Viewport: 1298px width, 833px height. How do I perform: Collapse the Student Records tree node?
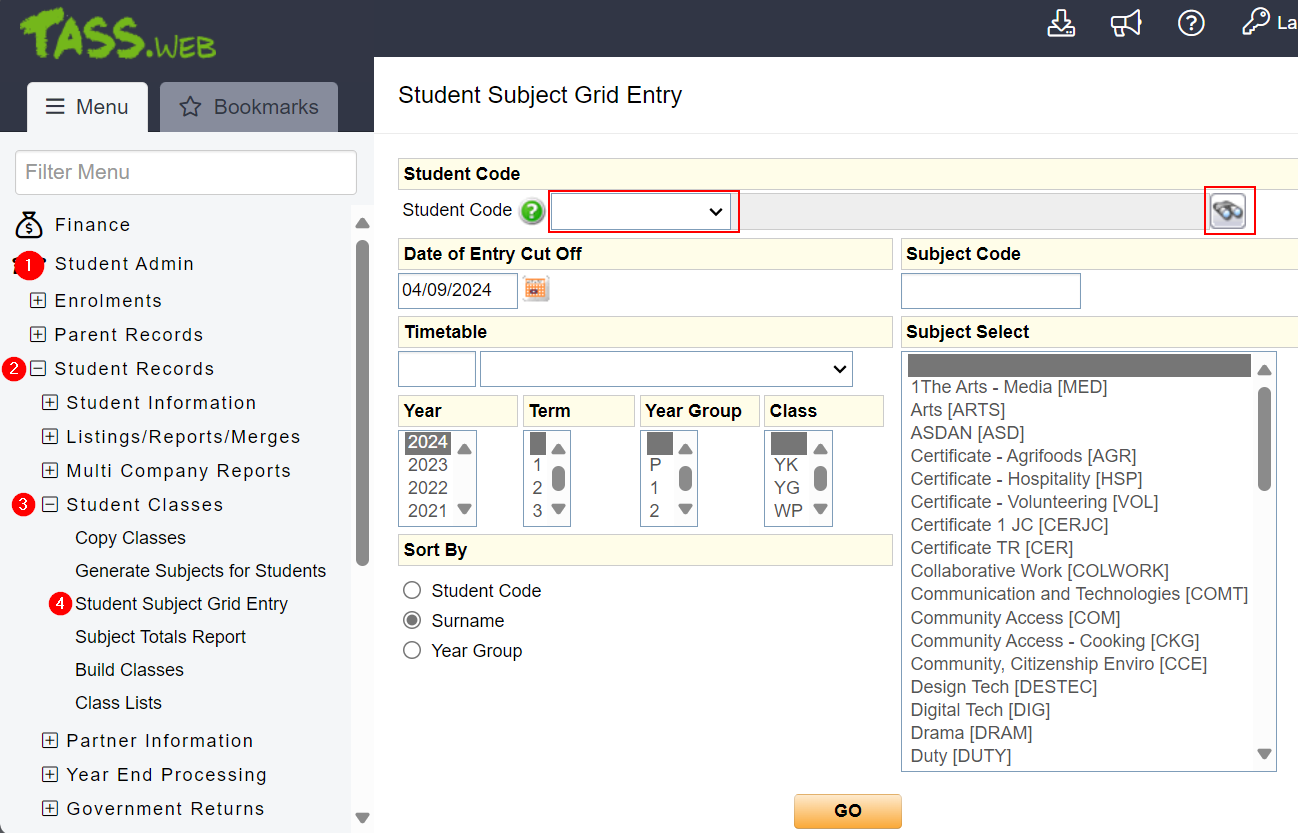point(38,369)
